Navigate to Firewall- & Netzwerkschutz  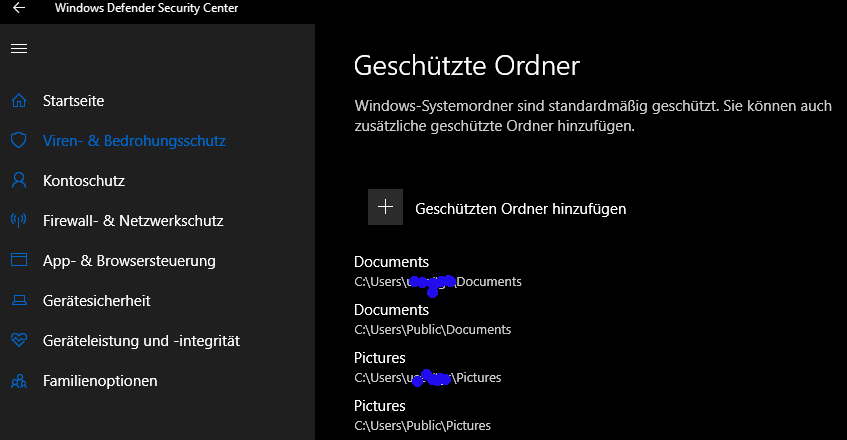tap(132, 221)
